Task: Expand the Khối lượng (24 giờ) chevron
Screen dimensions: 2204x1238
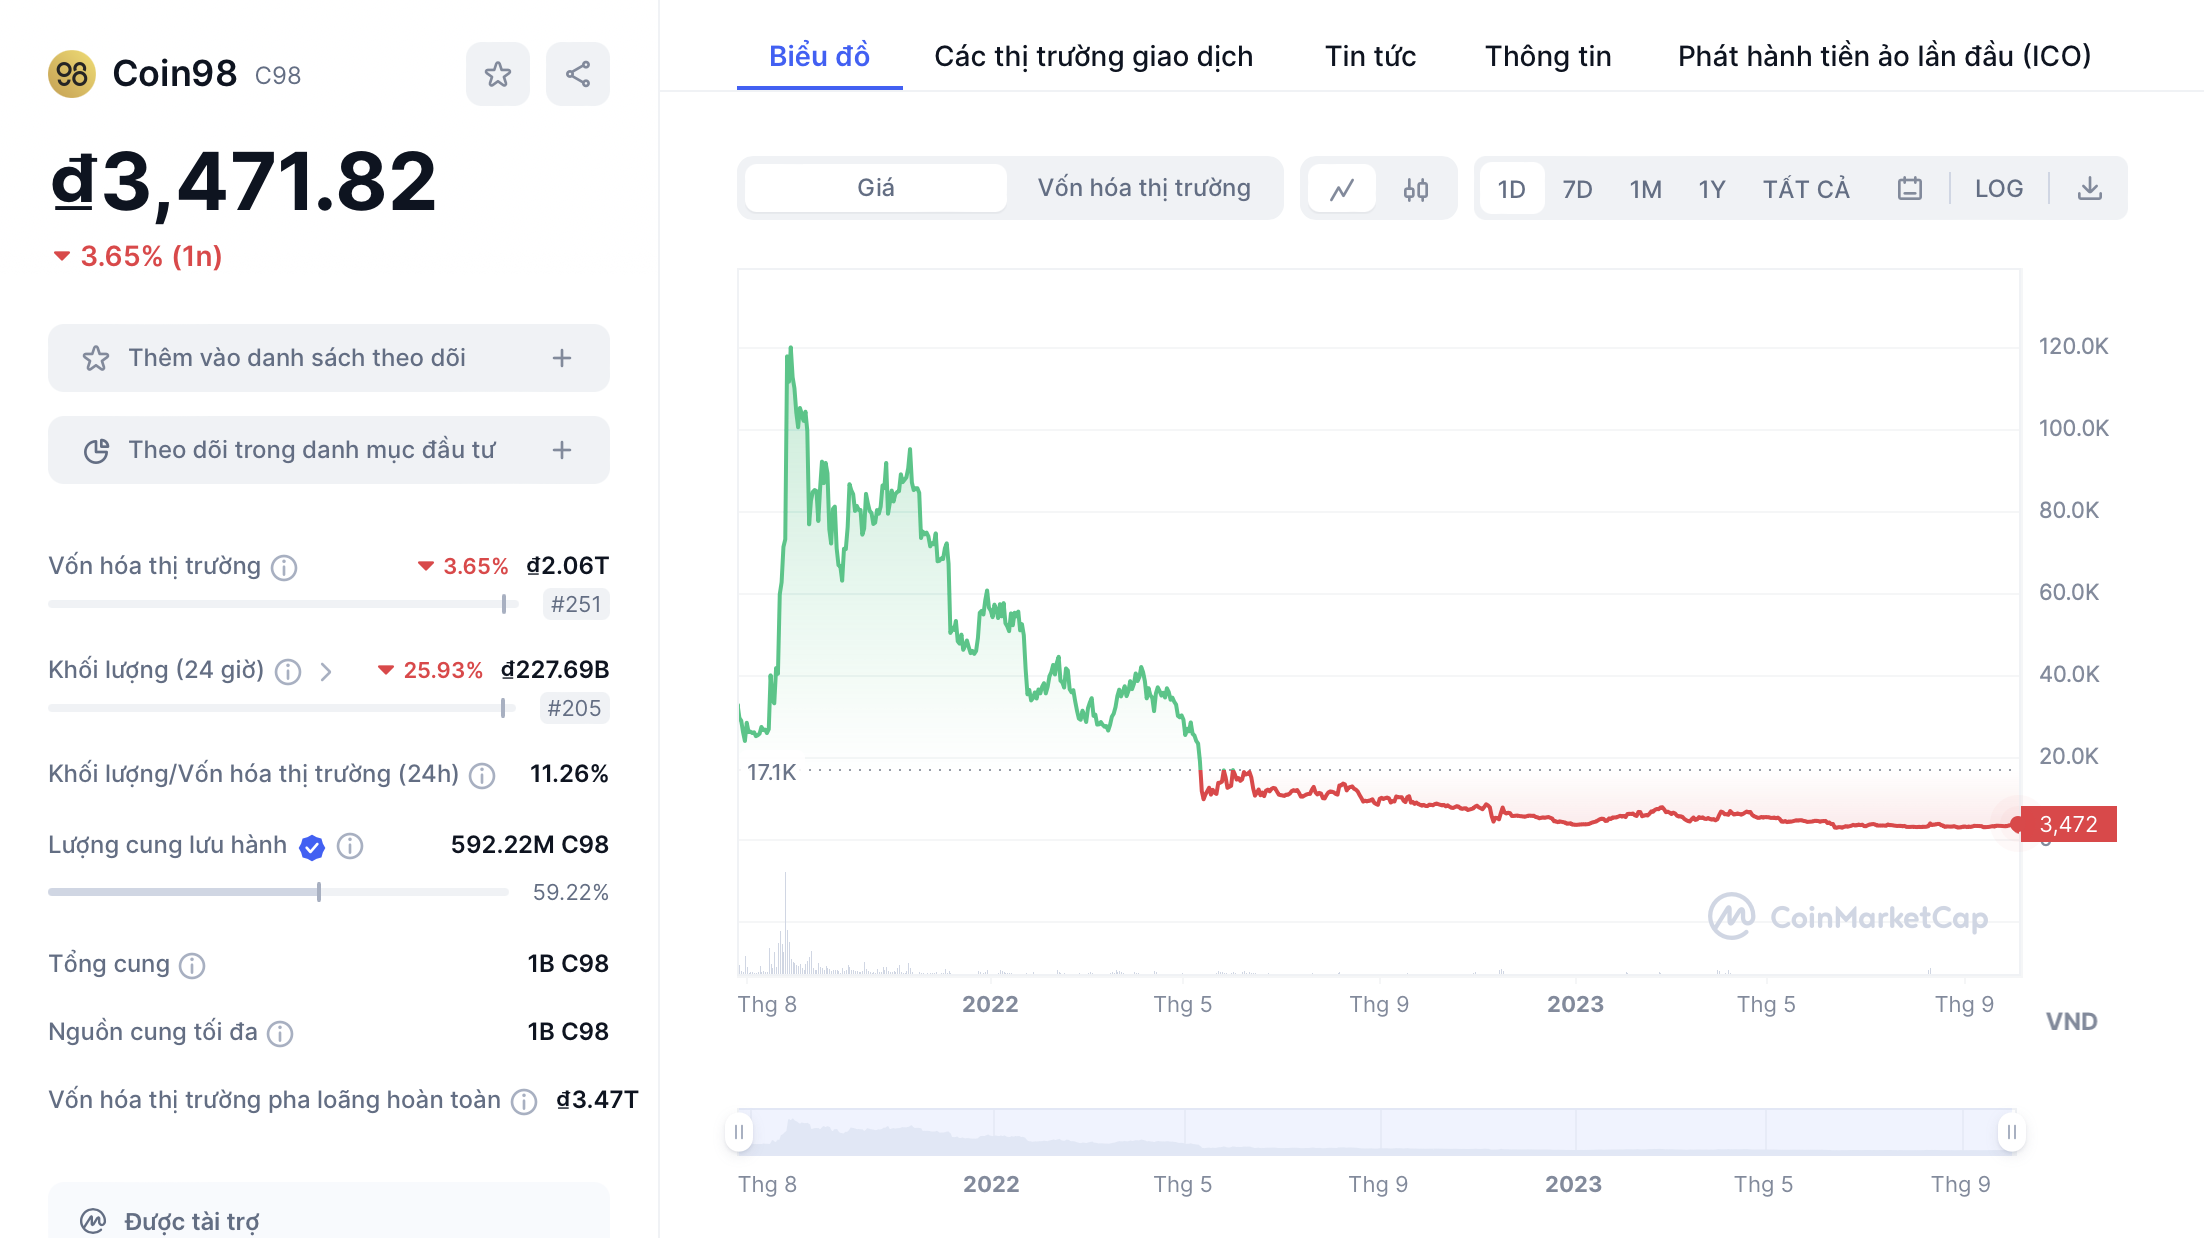Action: click(x=326, y=672)
